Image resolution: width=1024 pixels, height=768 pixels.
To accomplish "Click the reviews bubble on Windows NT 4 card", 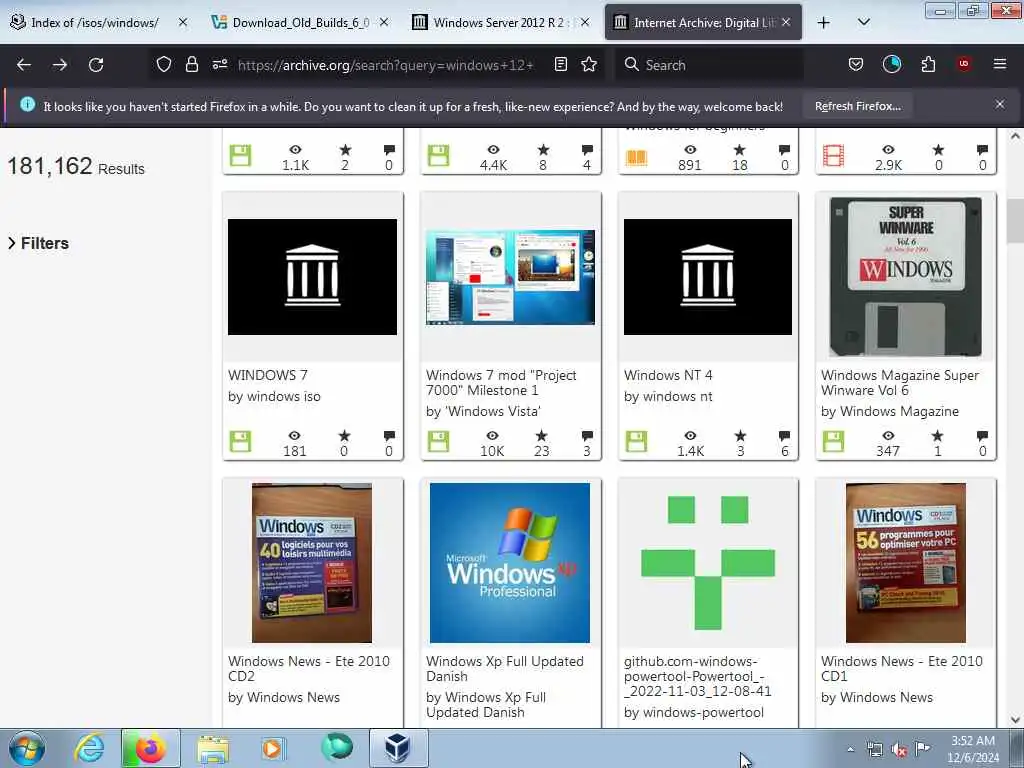I will coord(784,436).
